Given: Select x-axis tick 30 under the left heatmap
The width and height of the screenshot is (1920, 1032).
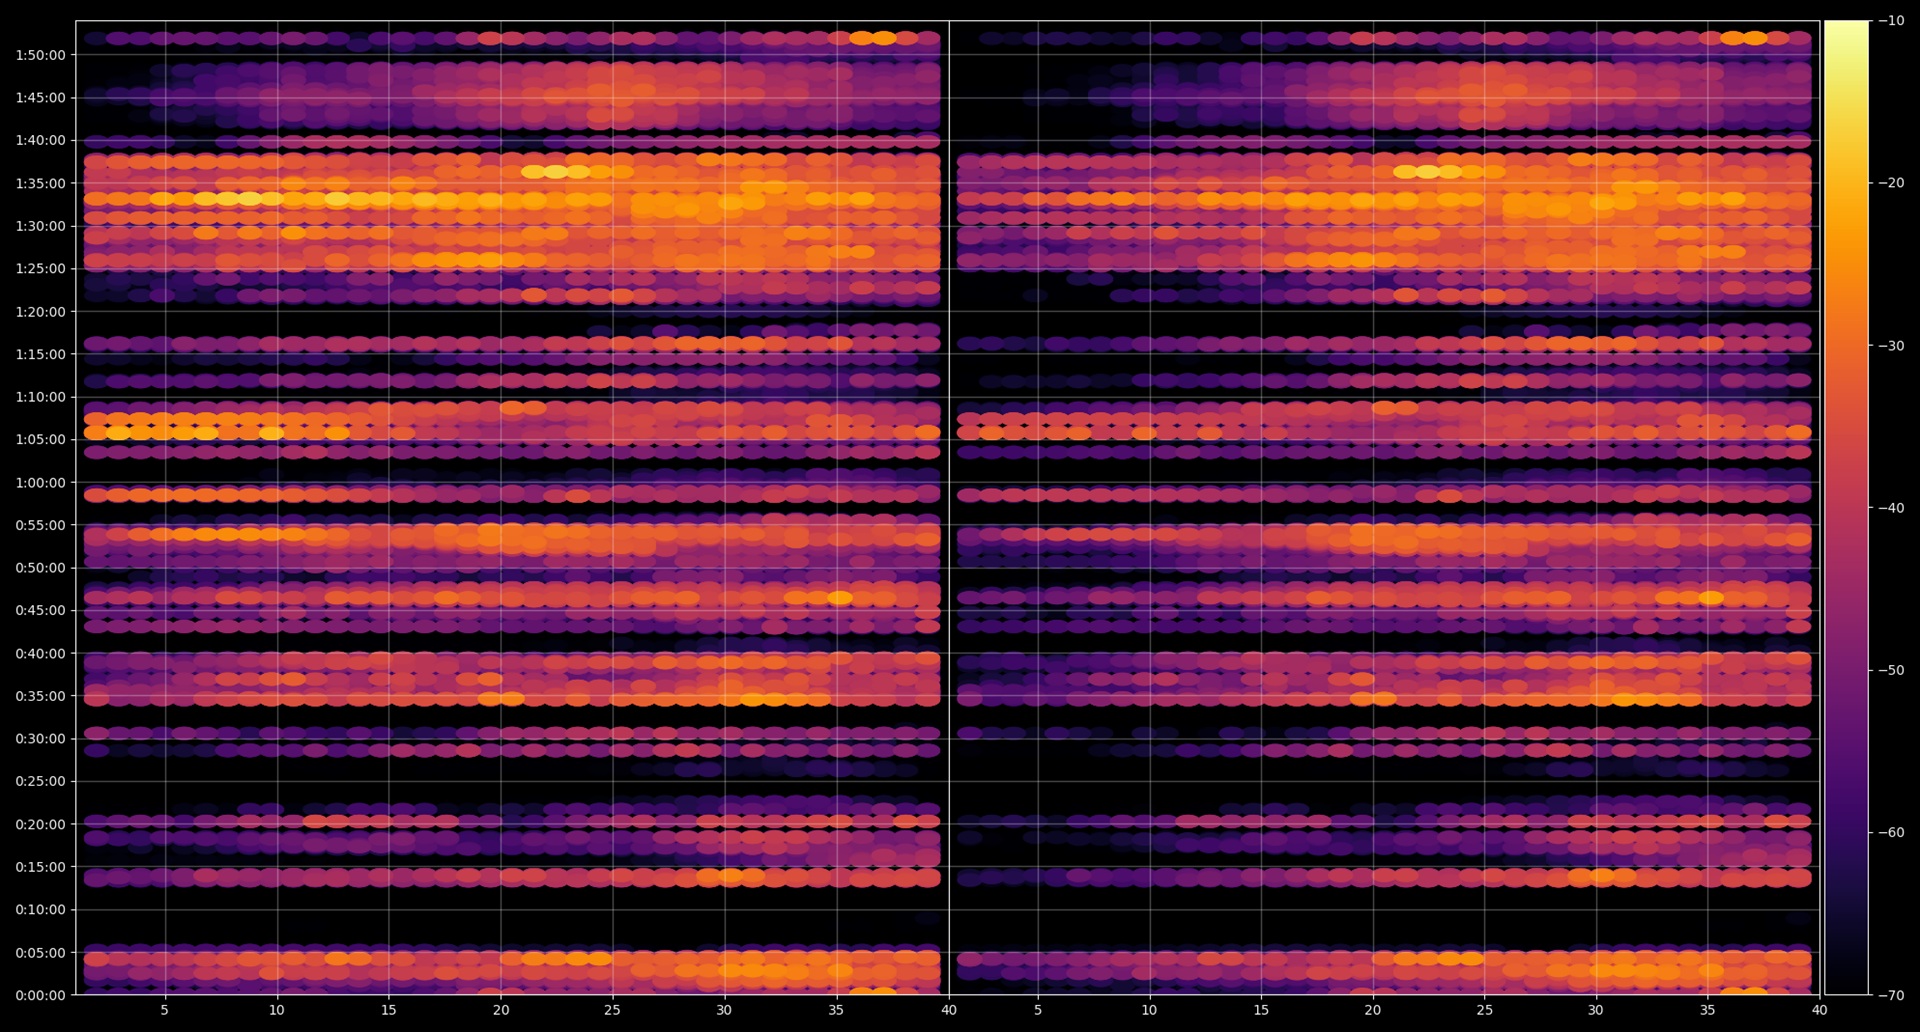Looking at the screenshot, I should (x=724, y=1010).
